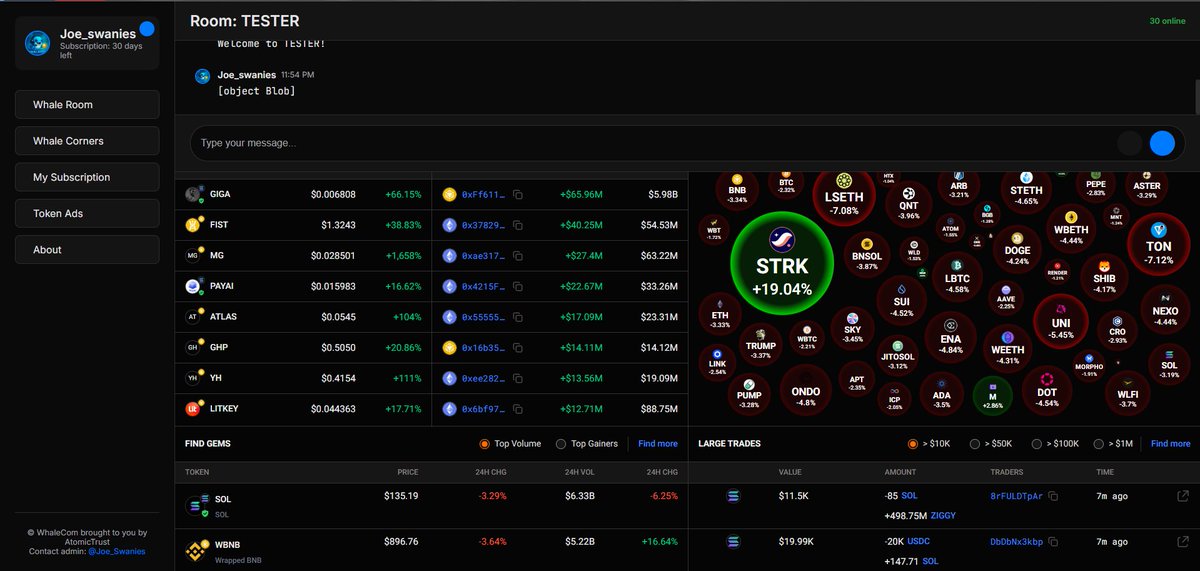Image resolution: width=1200 pixels, height=571 pixels.
Task: Select the Top Volume radio option
Action: pos(485,444)
